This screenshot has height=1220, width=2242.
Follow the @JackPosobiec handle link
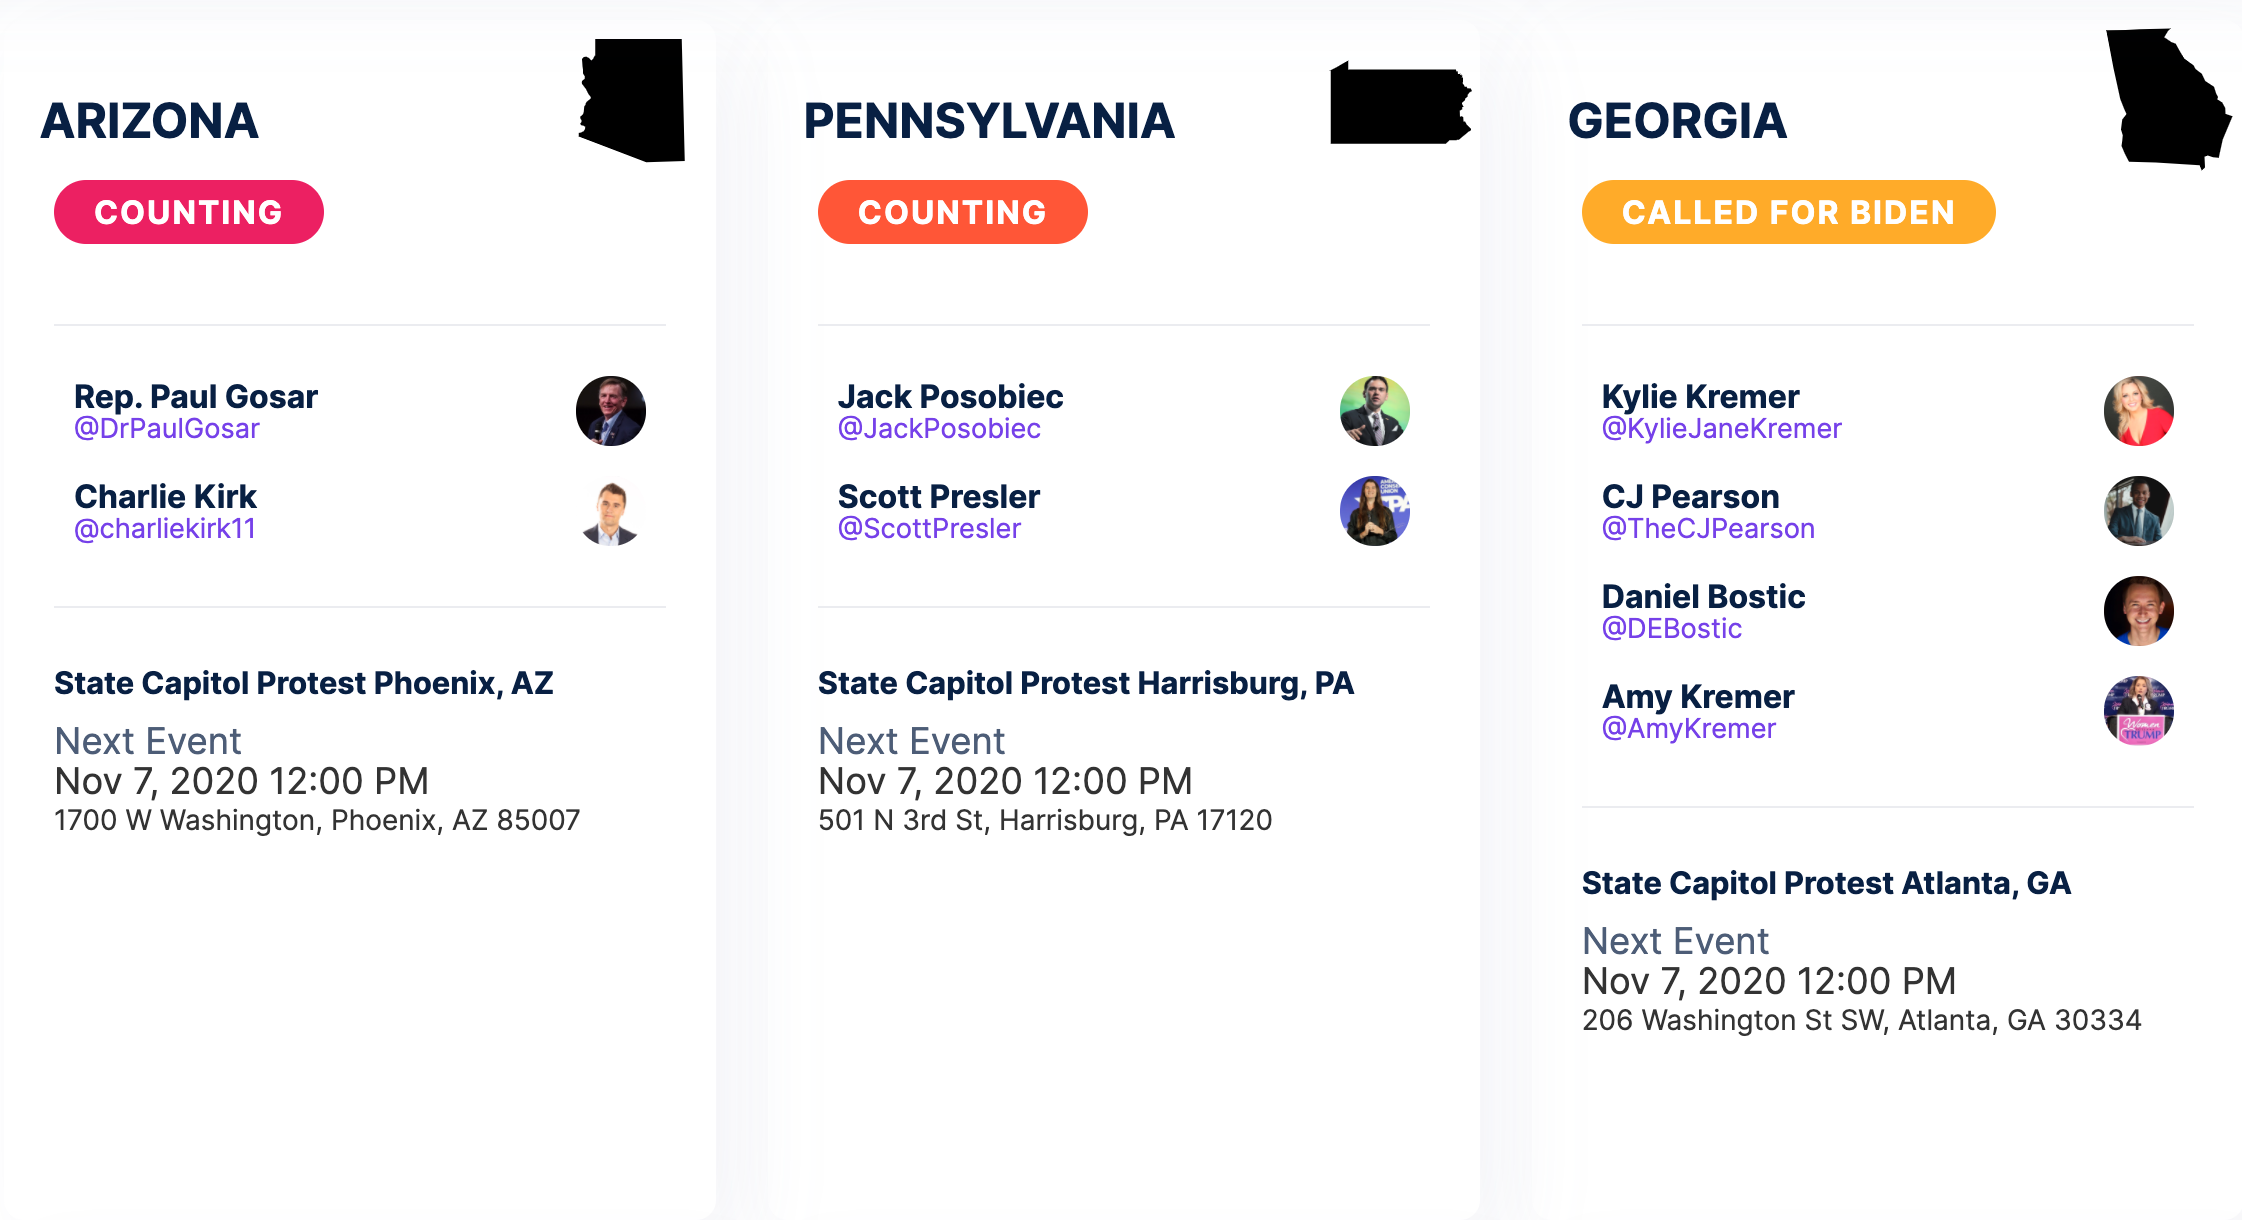(x=939, y=429)
